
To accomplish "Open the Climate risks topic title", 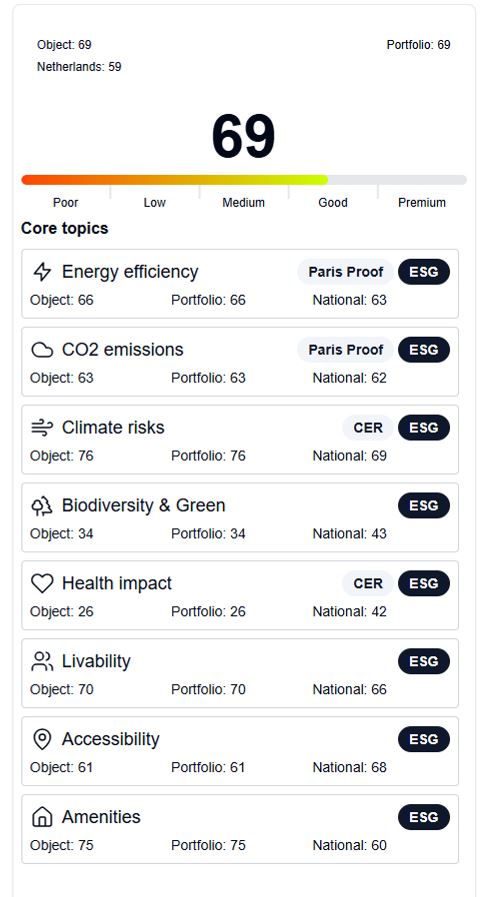I will (113, 427).
